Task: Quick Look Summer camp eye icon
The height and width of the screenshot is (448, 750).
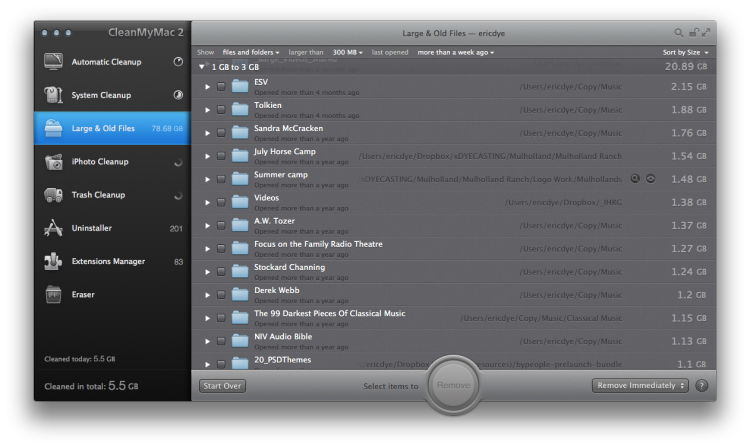Action: (651, 179)
